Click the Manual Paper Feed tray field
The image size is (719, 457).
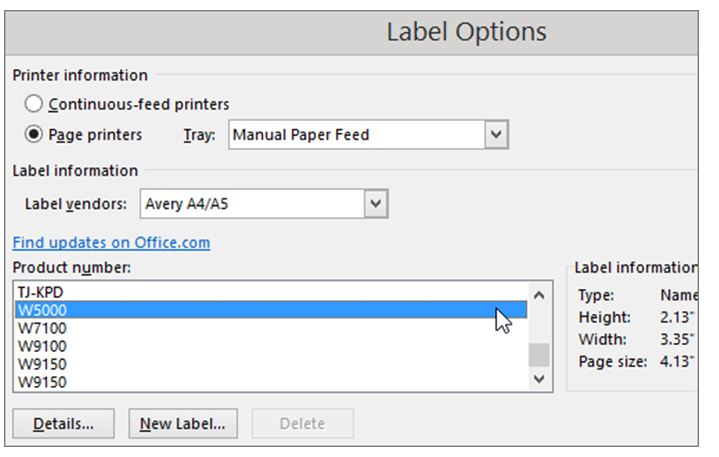pyautogui.click(x=356, y=134)
